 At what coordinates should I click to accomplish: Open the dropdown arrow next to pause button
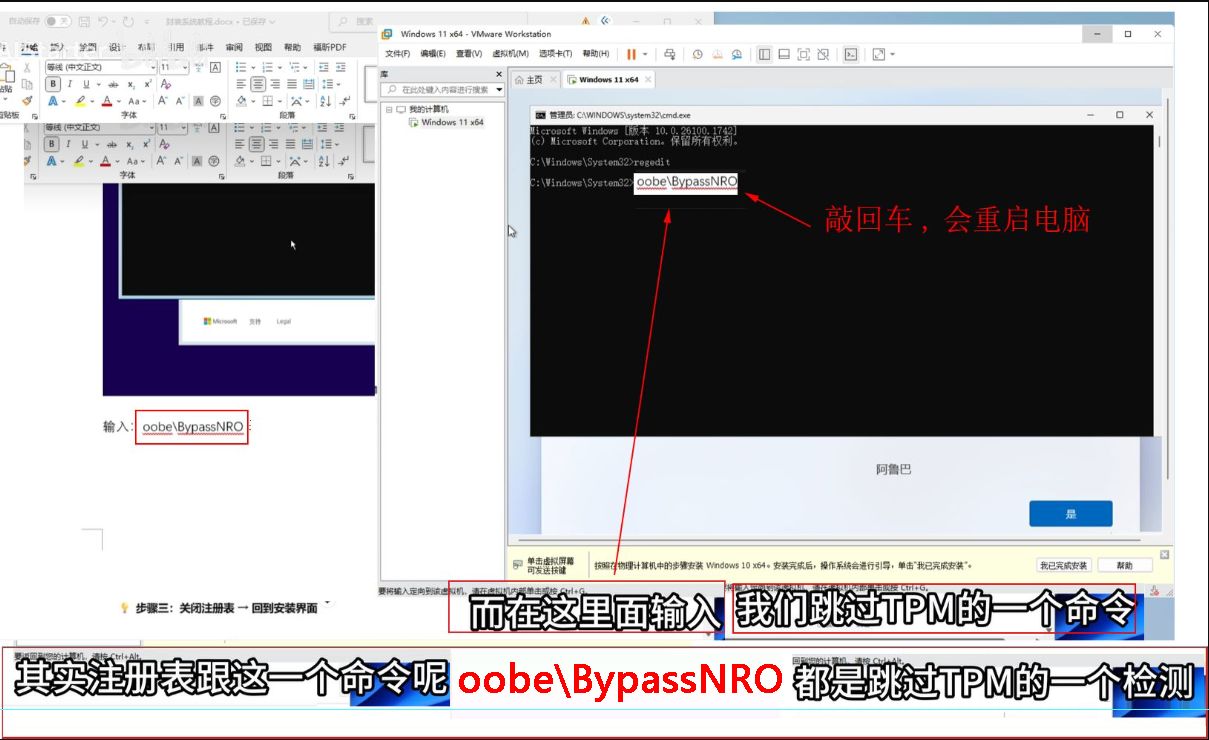click(645, 54)
